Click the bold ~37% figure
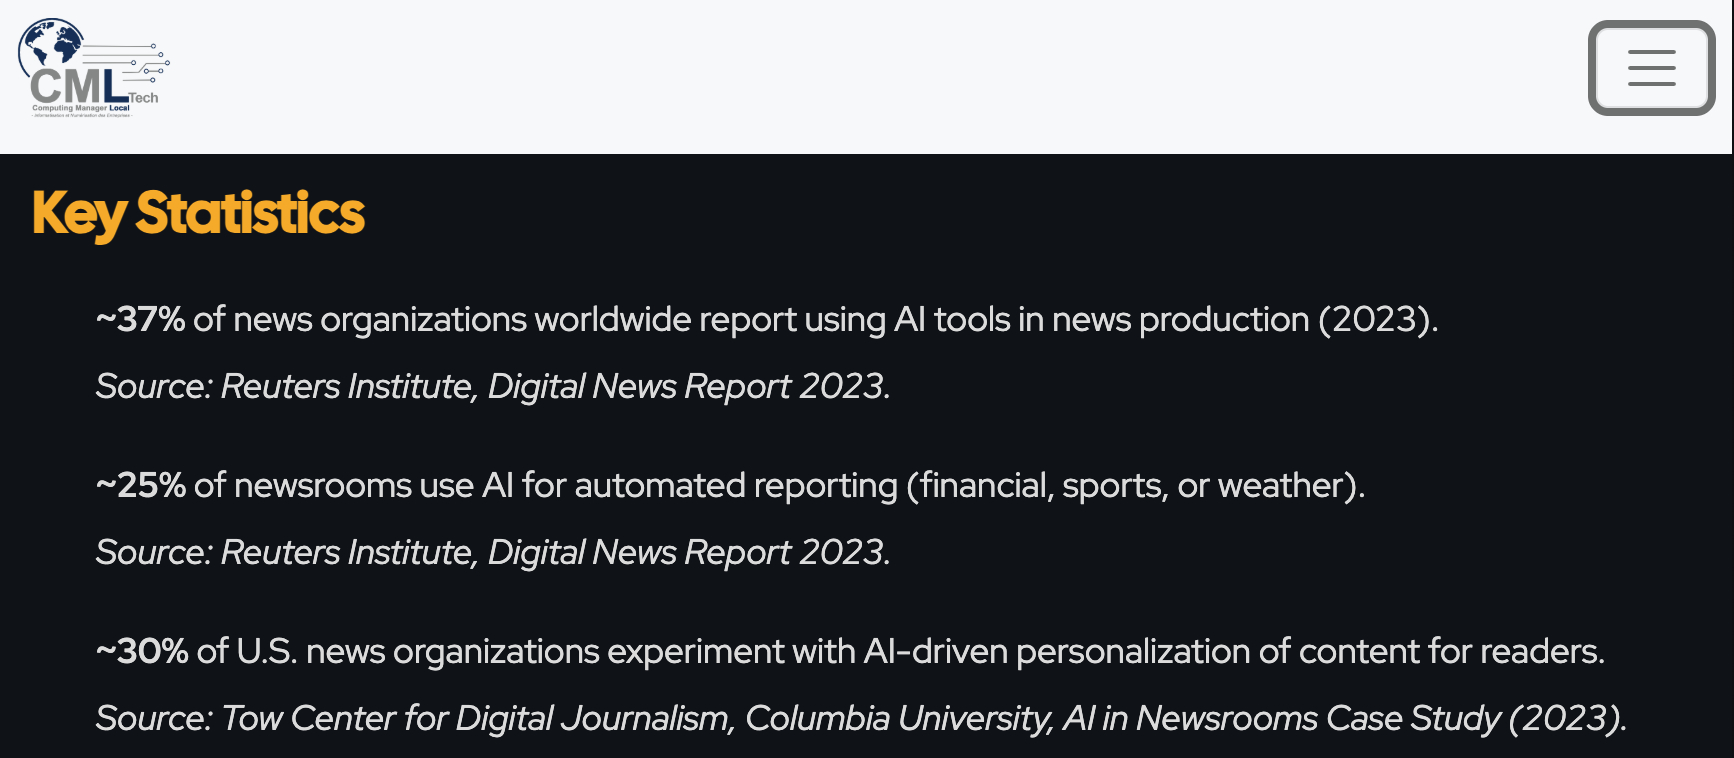Screen dimensions: 1734x758 point(140,320)
